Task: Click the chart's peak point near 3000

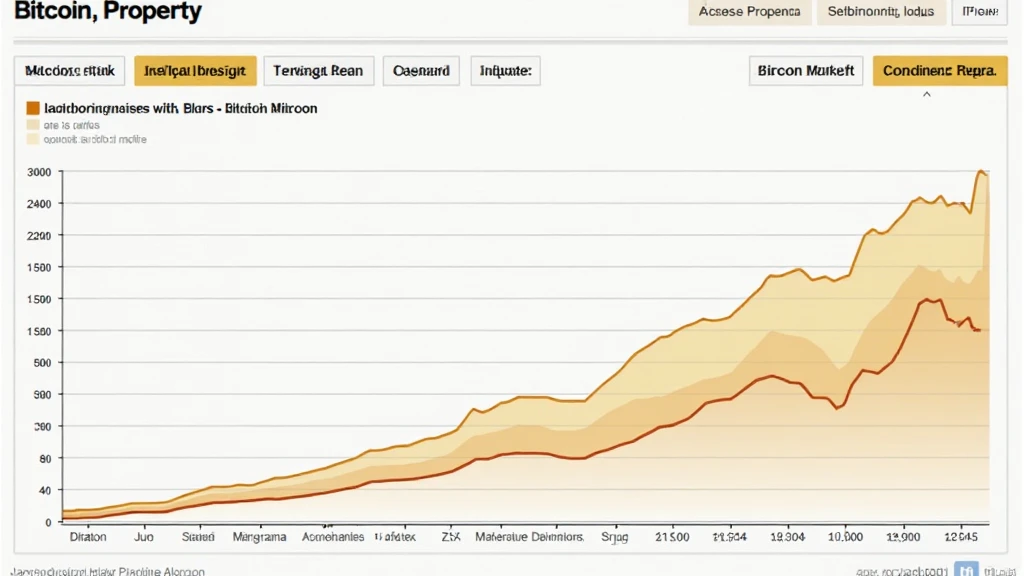Action: (981, 172)
